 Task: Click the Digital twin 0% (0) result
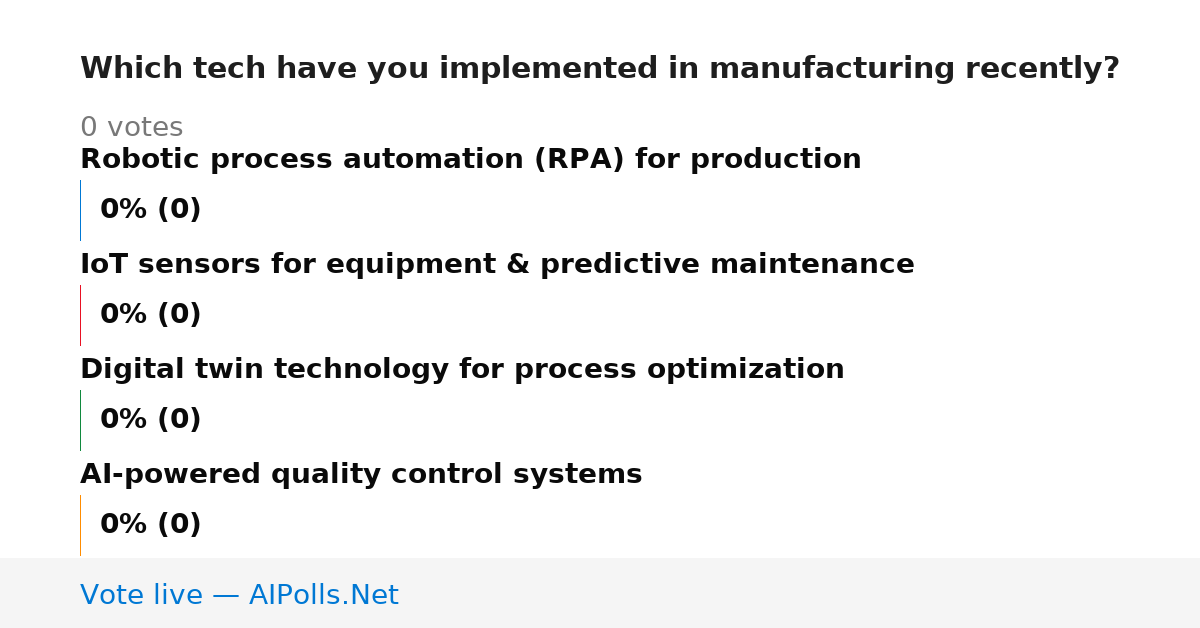click(150, 420)
